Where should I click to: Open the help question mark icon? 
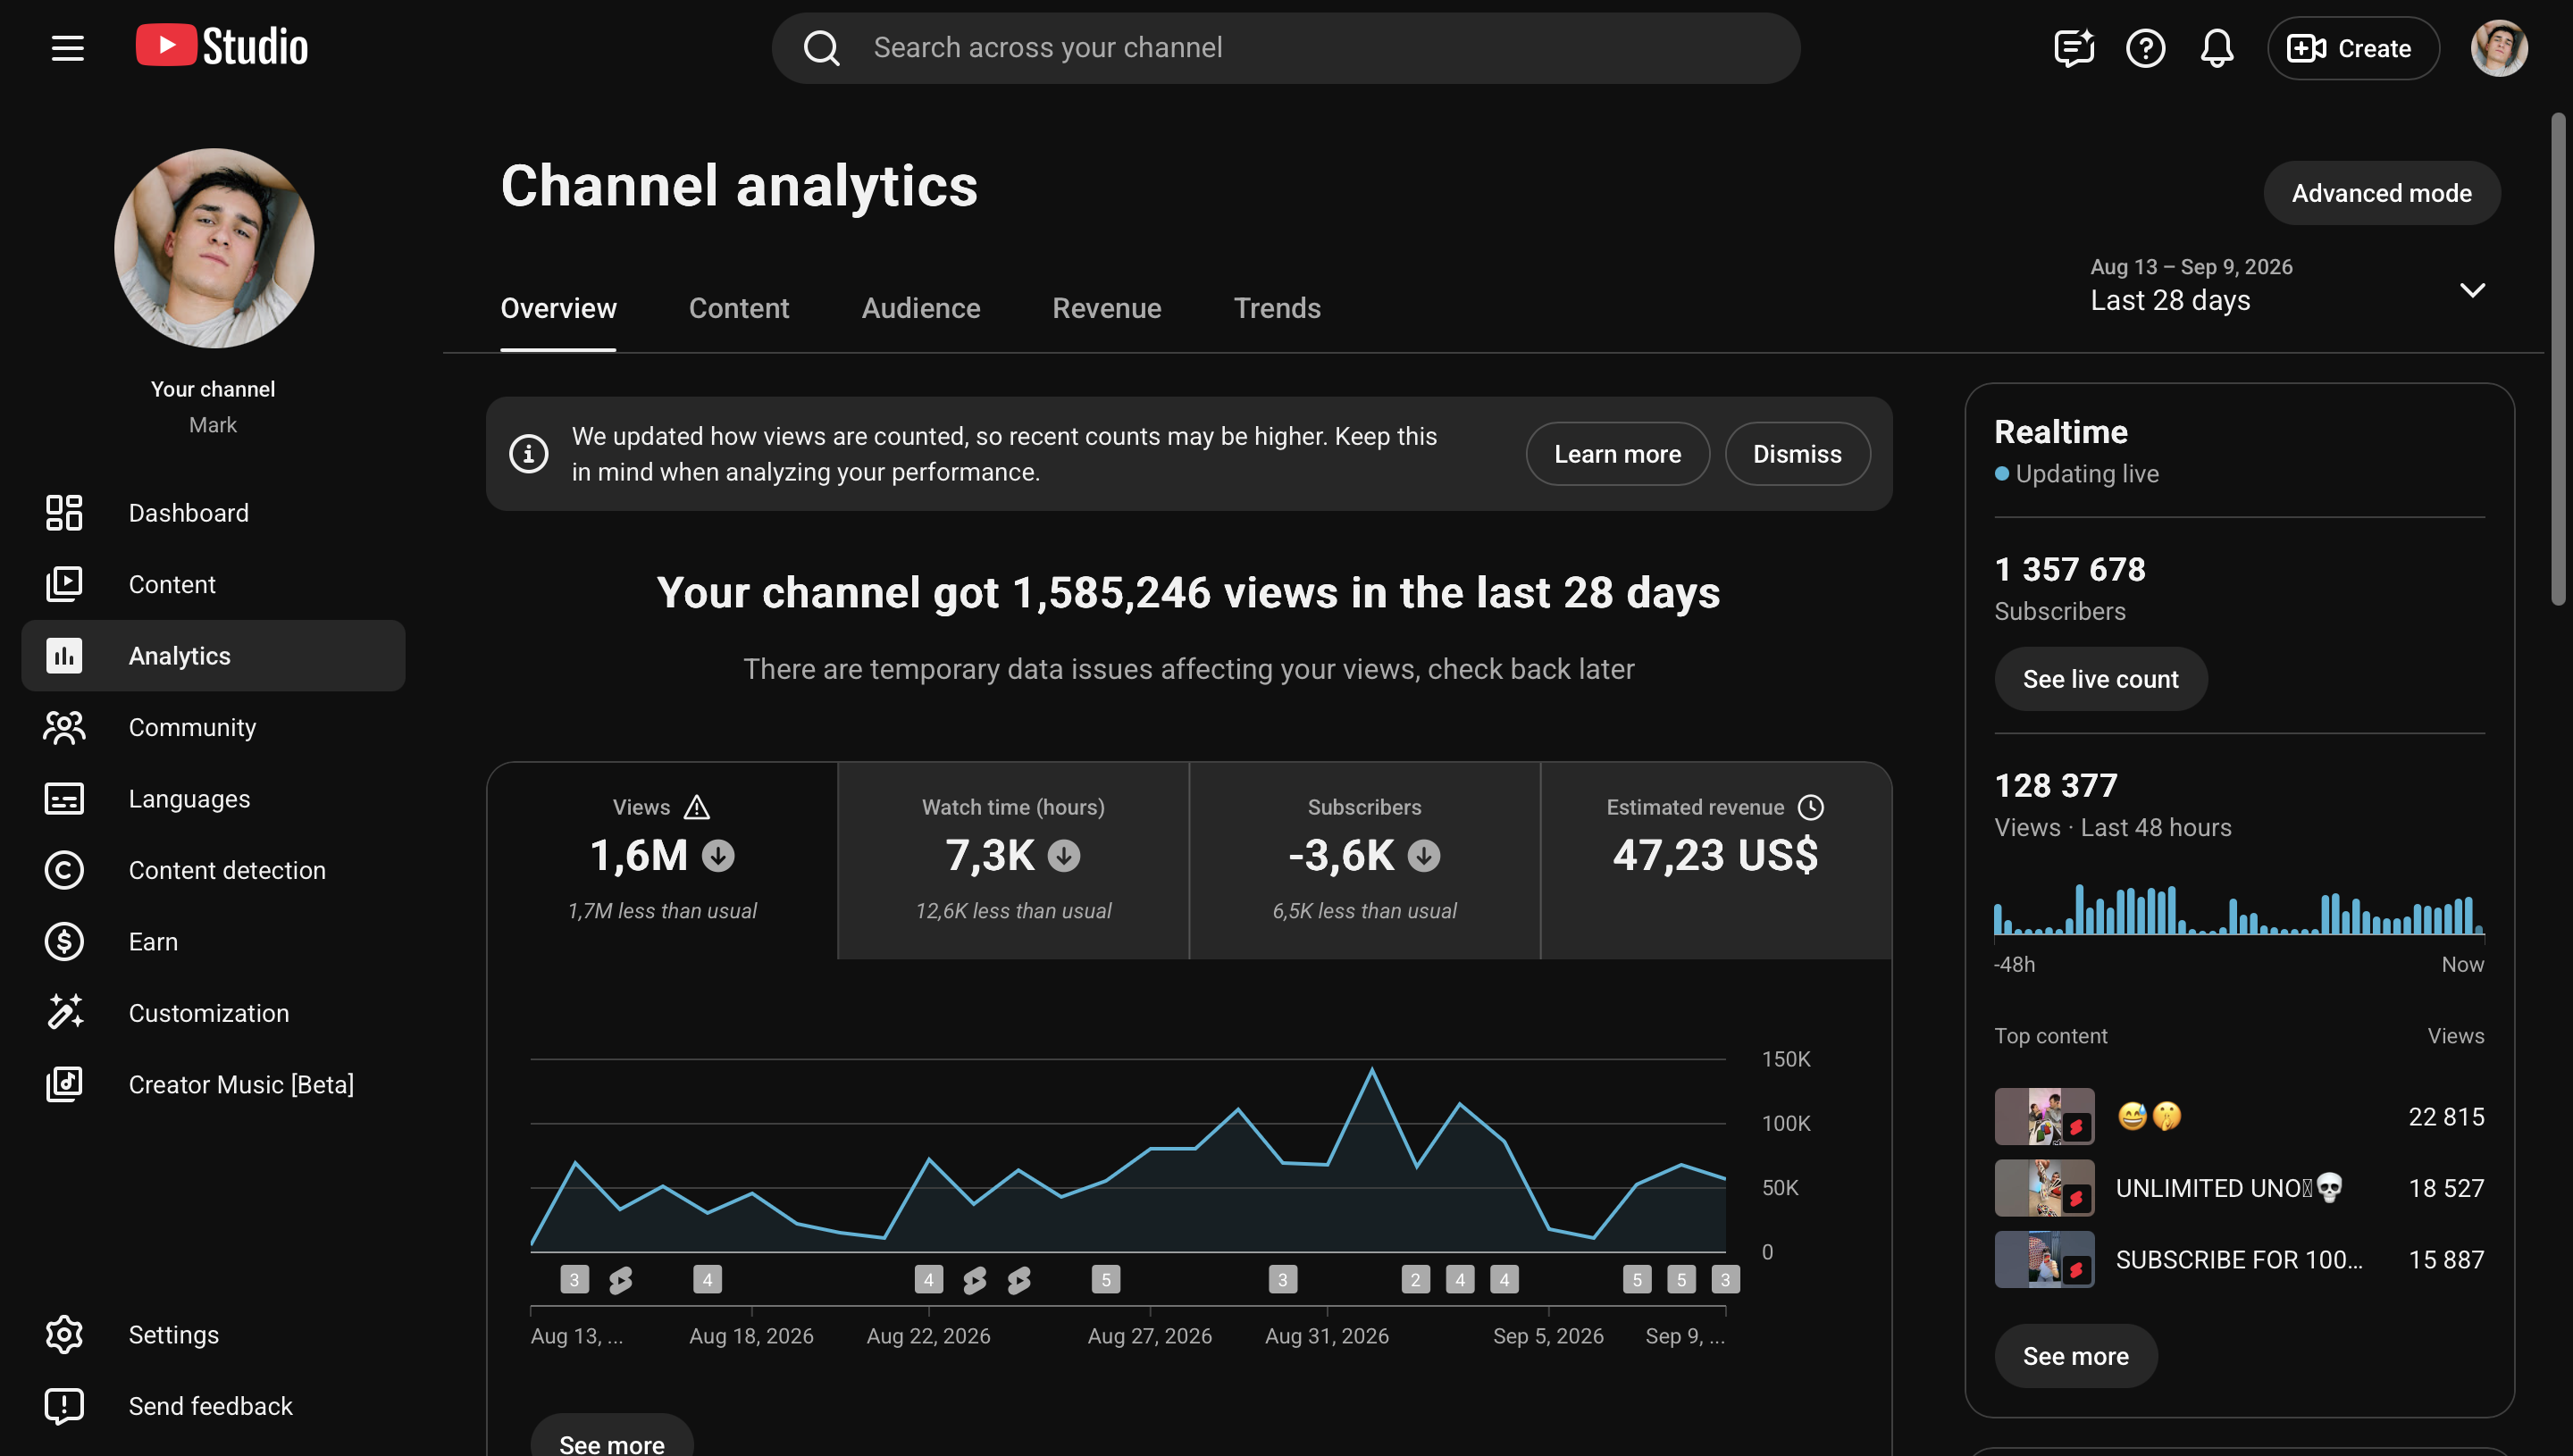pyautogui.click(x=2145, y=48)
